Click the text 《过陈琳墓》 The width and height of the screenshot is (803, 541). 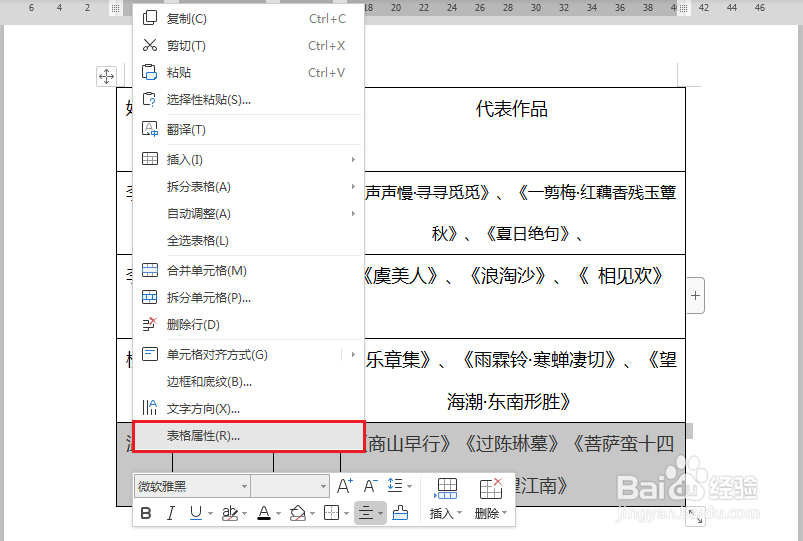pyautogui.click(x=512, y=444)
